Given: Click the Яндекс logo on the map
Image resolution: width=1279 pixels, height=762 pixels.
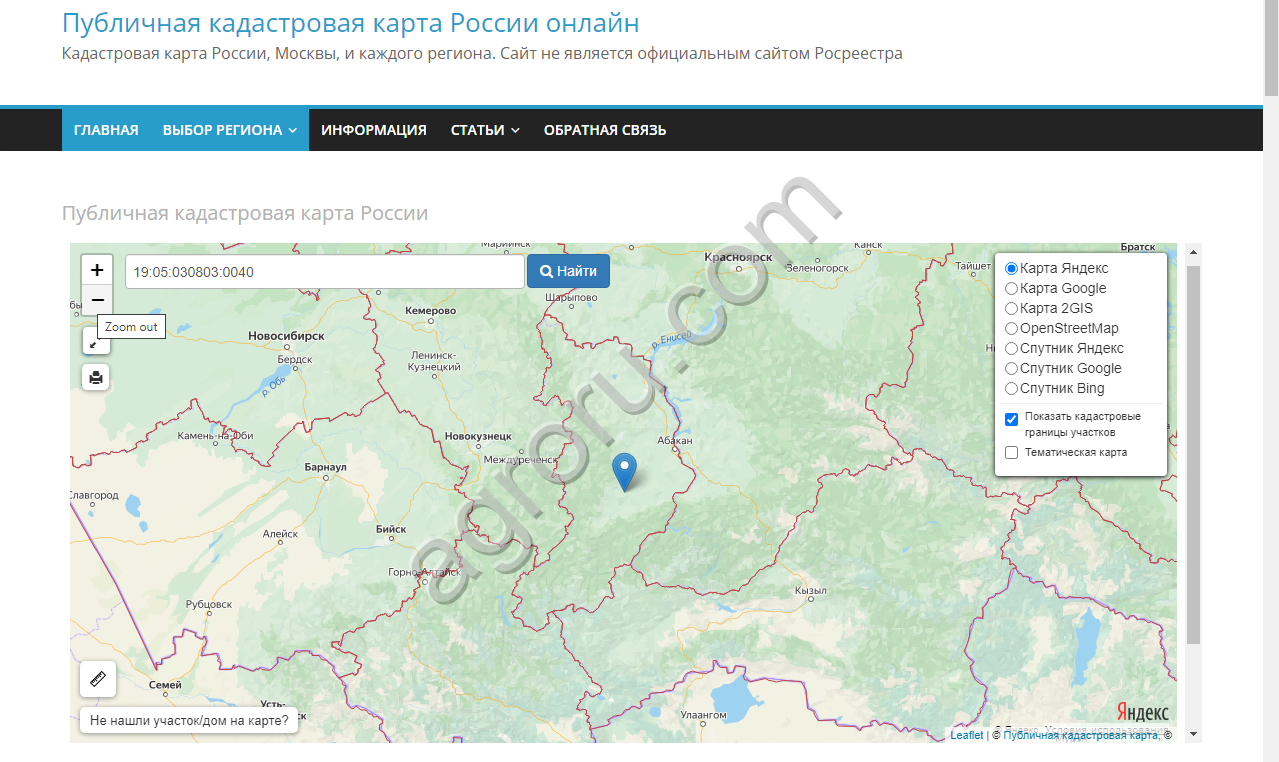Looking at the screenshot, I should pyautogui.click(x=1142, y=712).
